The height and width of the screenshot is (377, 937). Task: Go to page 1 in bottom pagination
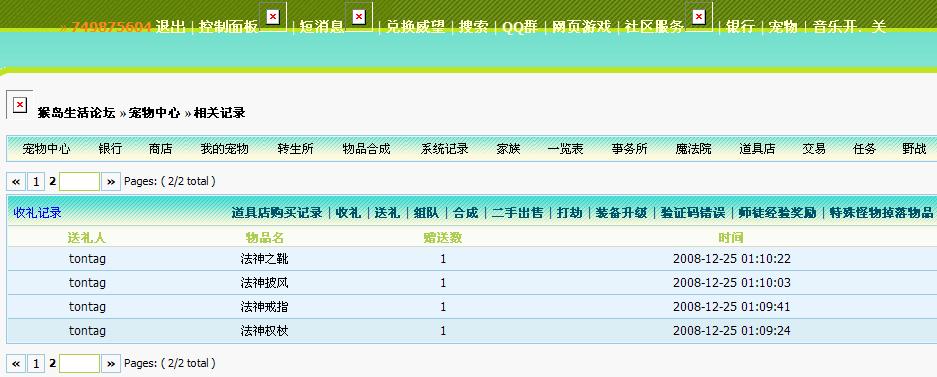pos(36,363)
